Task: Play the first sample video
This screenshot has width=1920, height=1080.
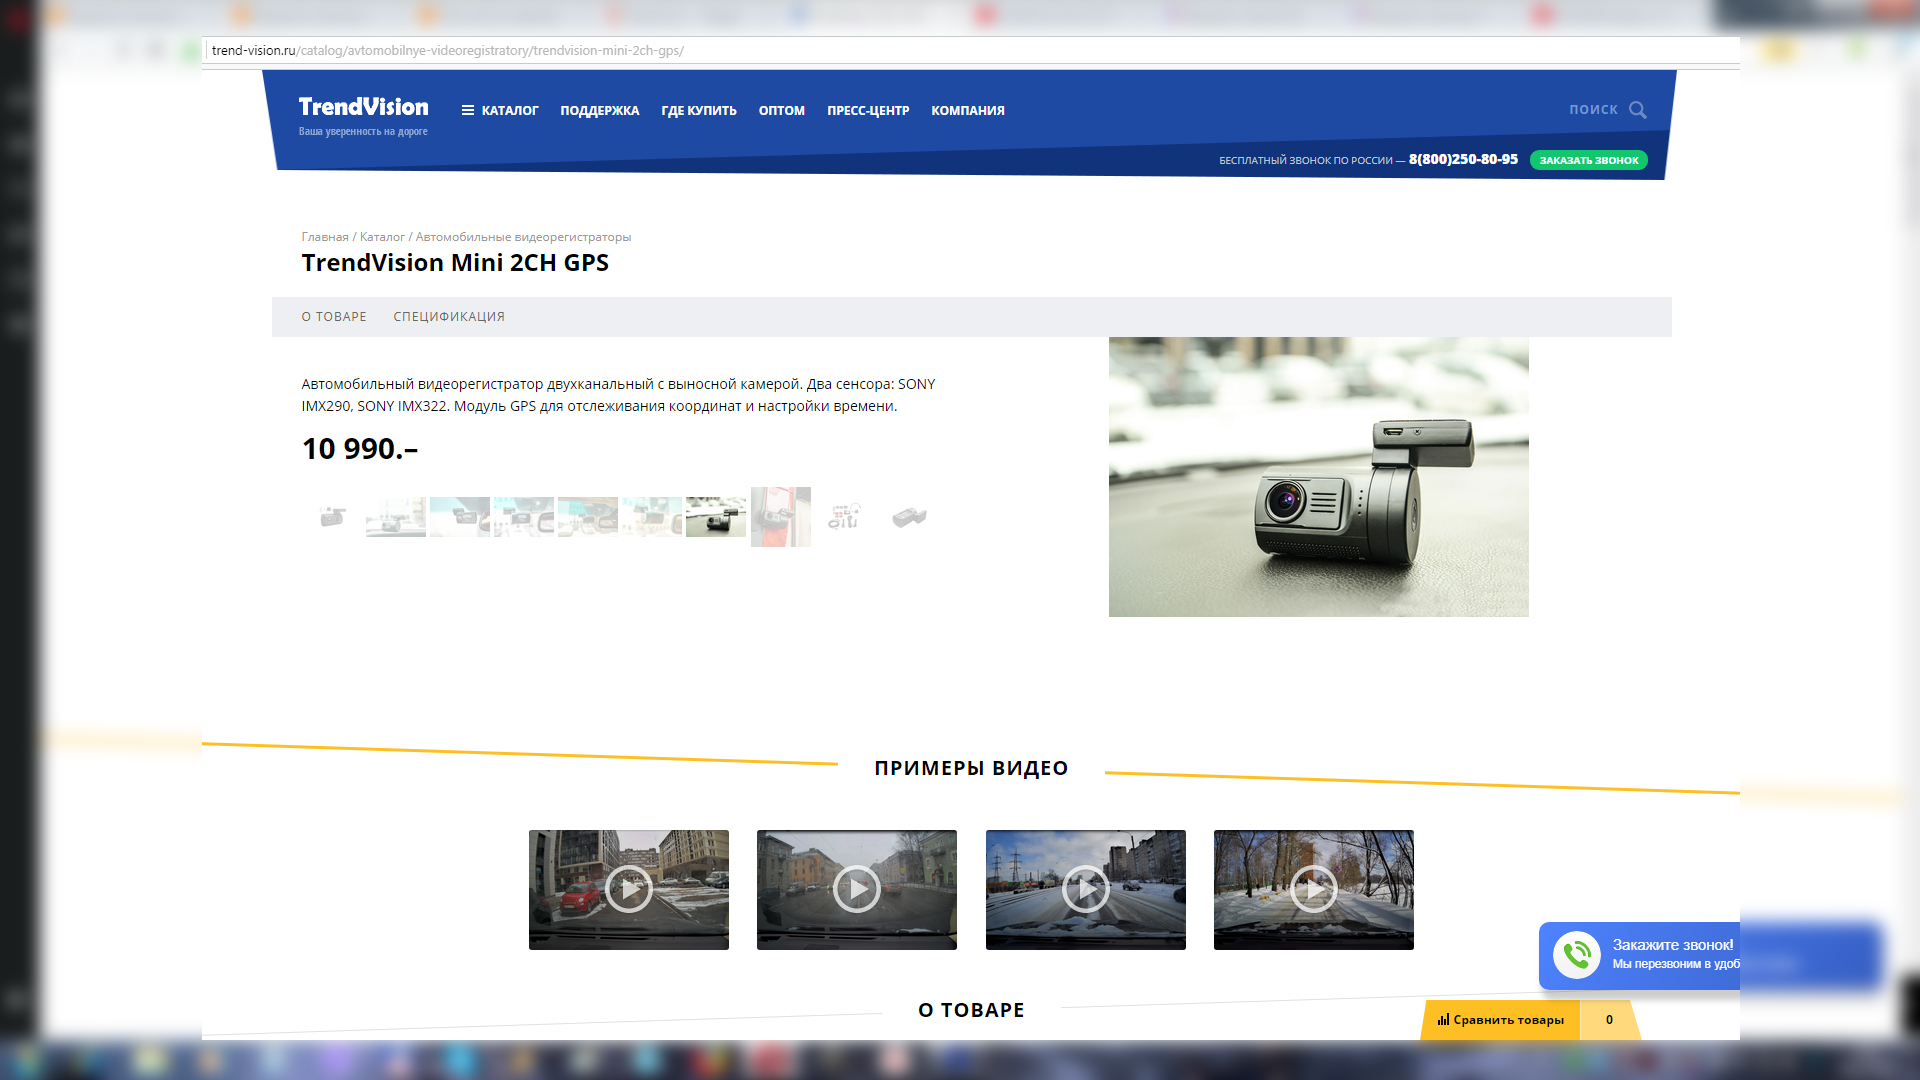Action: (x=629, y=889)
